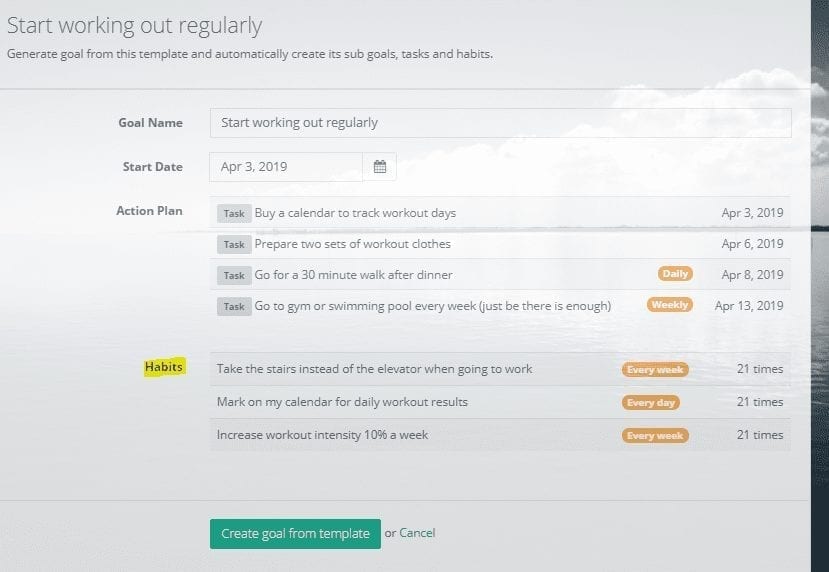Image resolution: width=829 pixels, height=572 pixels.
Task: Select Buy a calendar to track workout days
Action: 355,213
